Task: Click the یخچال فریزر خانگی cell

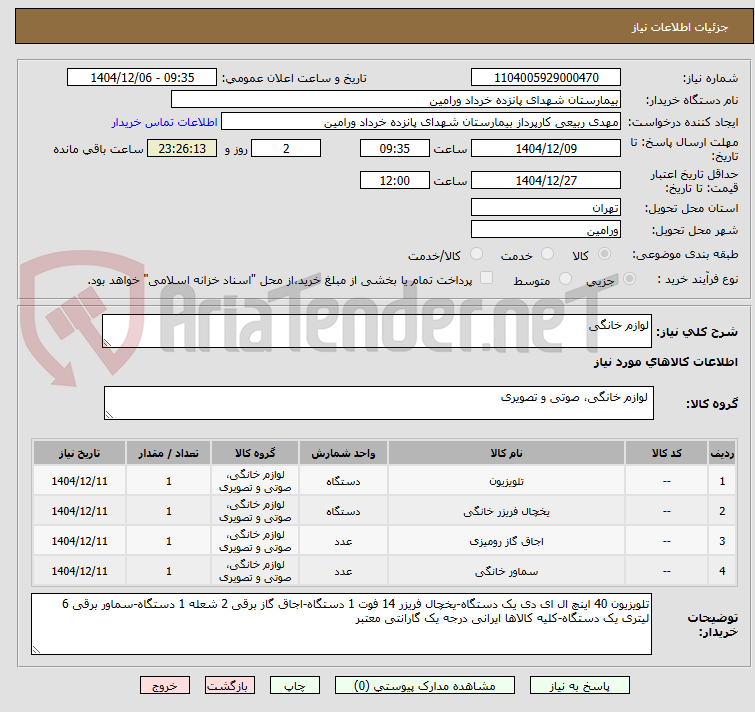Action: click(x=506, y=511)
